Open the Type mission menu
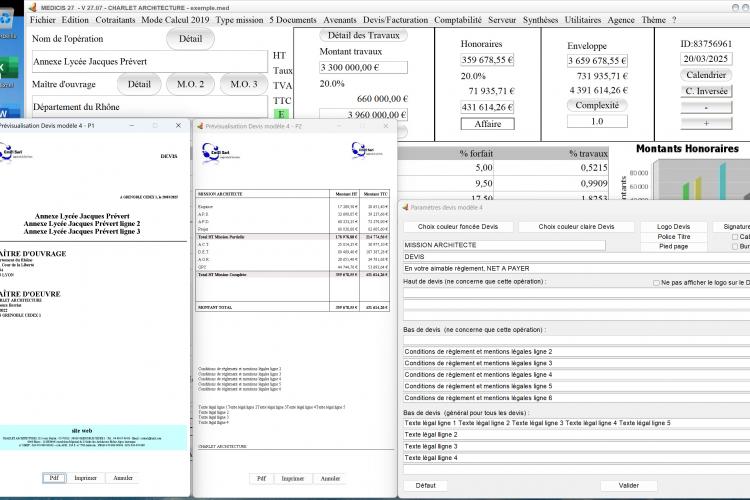This screenshot has width=750, height=500. tap(239, 20)
